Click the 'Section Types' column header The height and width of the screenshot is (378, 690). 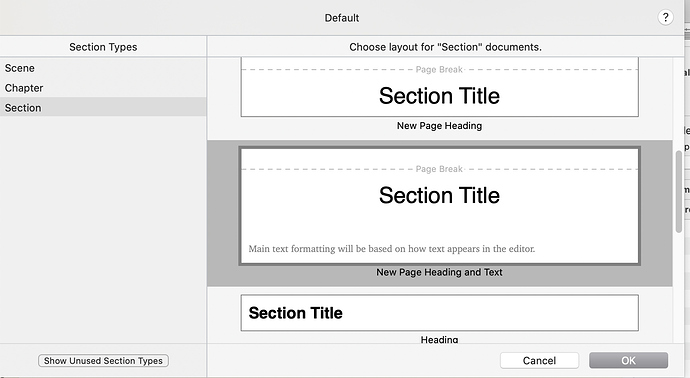pyautogui.click(x=103, y=47)
